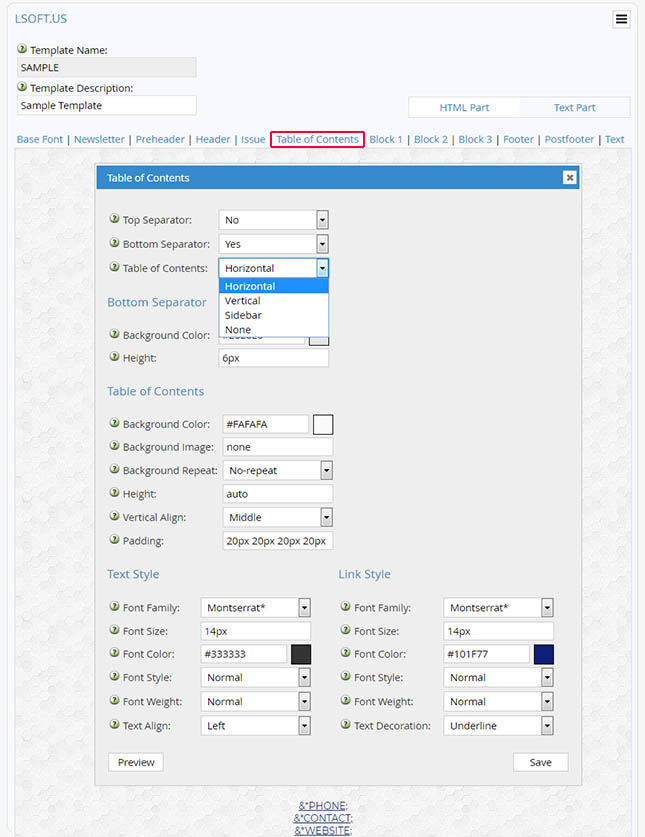
Task: Click the Preview button
Action: [136, 762]
